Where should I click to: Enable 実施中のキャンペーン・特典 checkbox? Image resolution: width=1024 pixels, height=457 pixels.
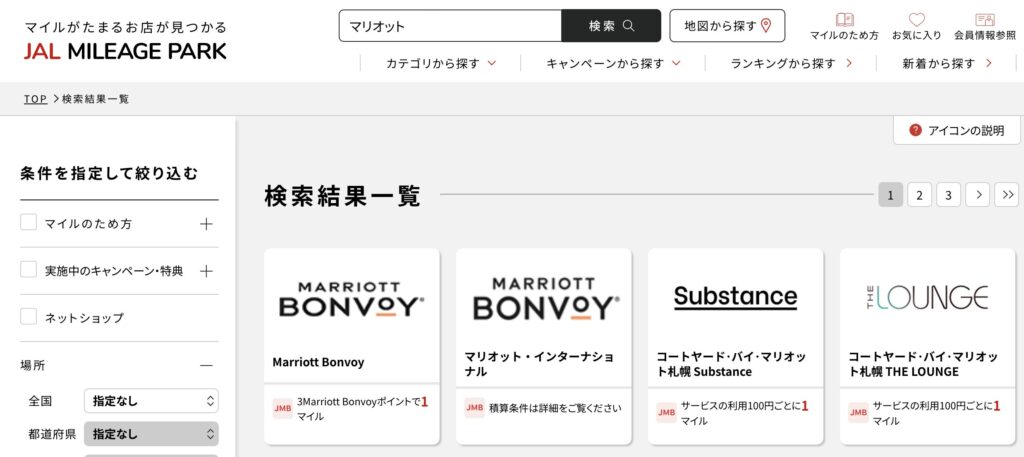[x=29, y=270]
